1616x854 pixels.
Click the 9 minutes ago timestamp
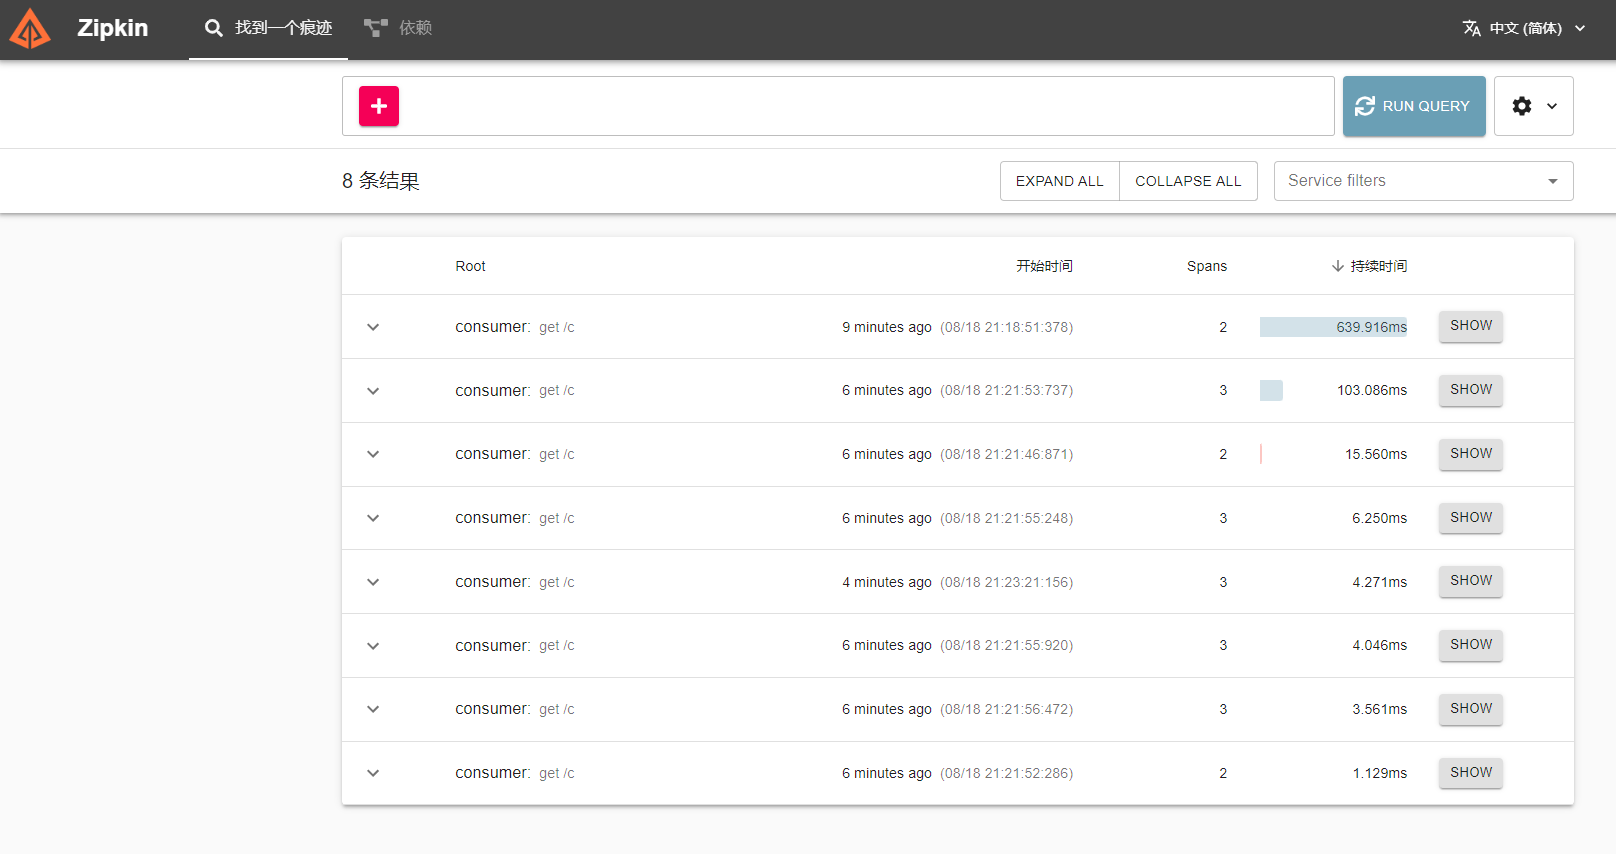tap(887, 327)
